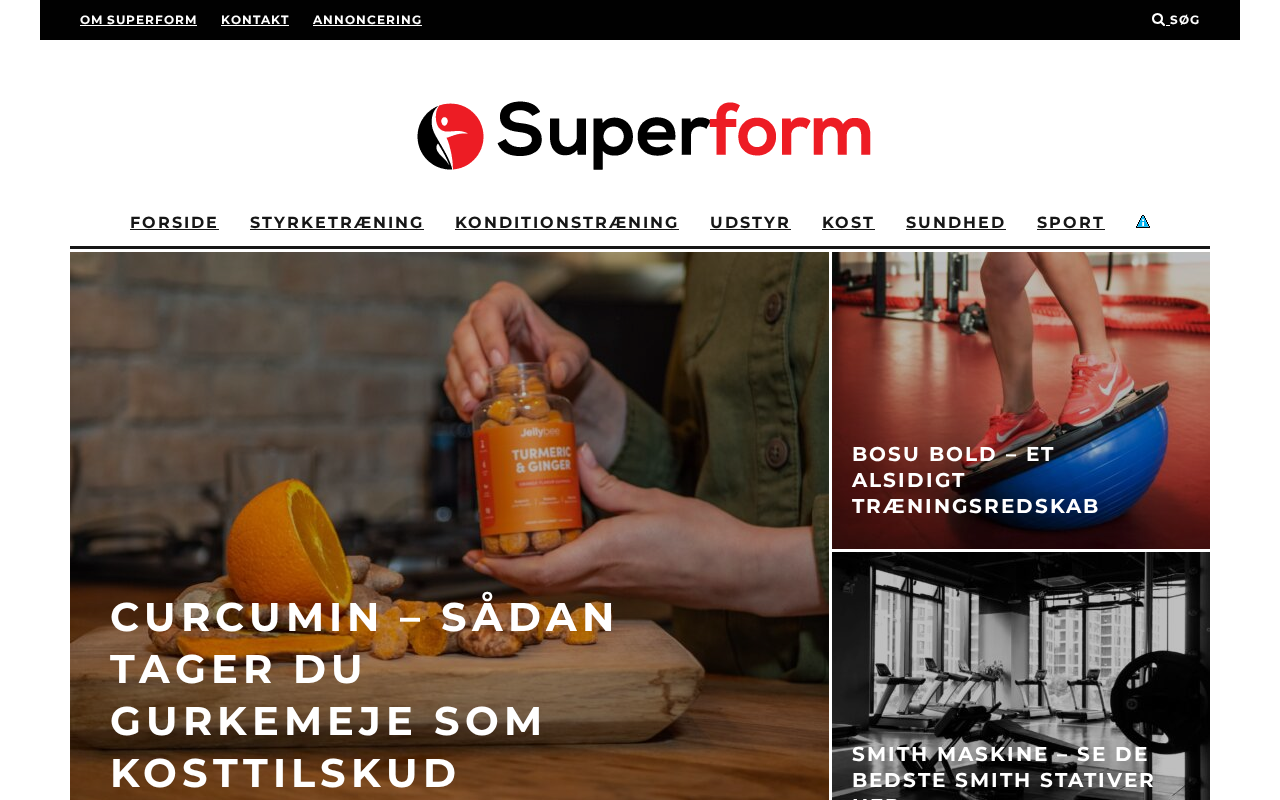This screenshot has height=800, width=1280.
Task: Open the Om Superform page
Action: click(x=138, y=20)
